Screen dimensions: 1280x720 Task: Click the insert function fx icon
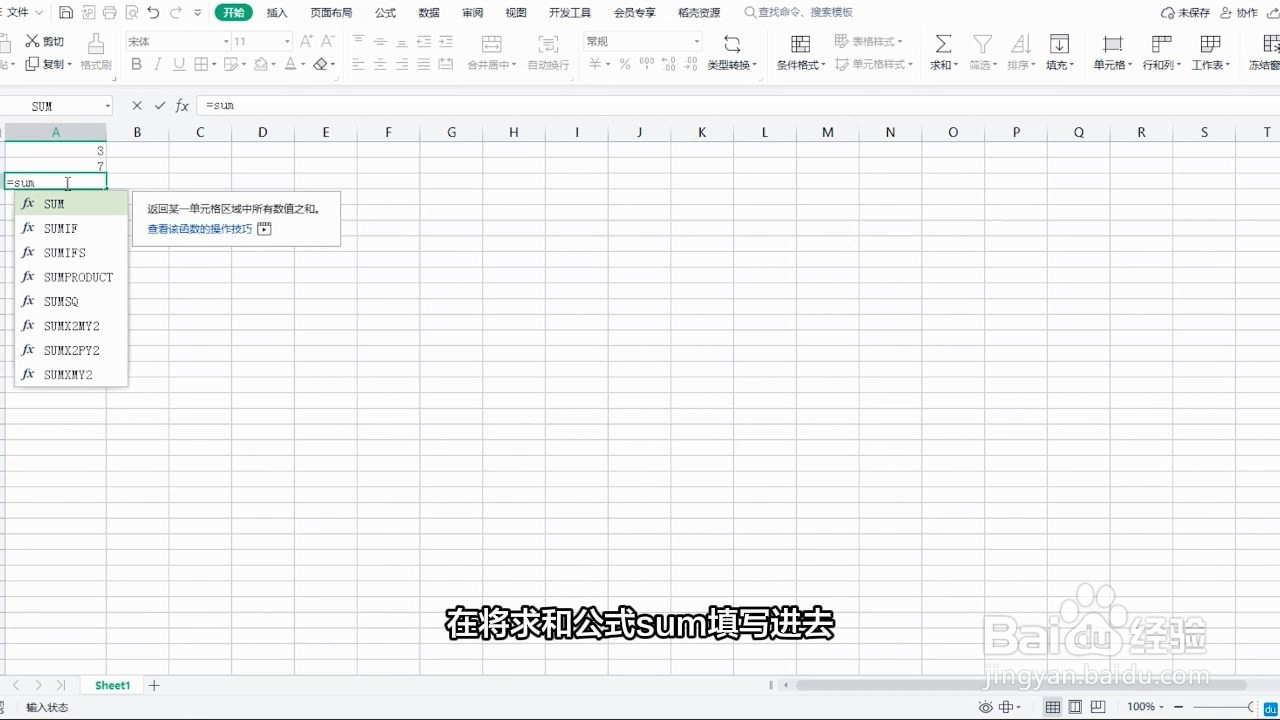[x=181, y=105]
